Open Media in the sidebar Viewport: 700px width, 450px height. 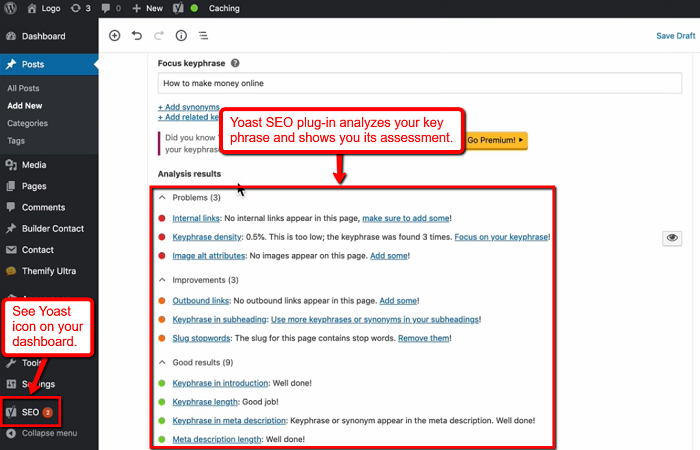(49, 165)
